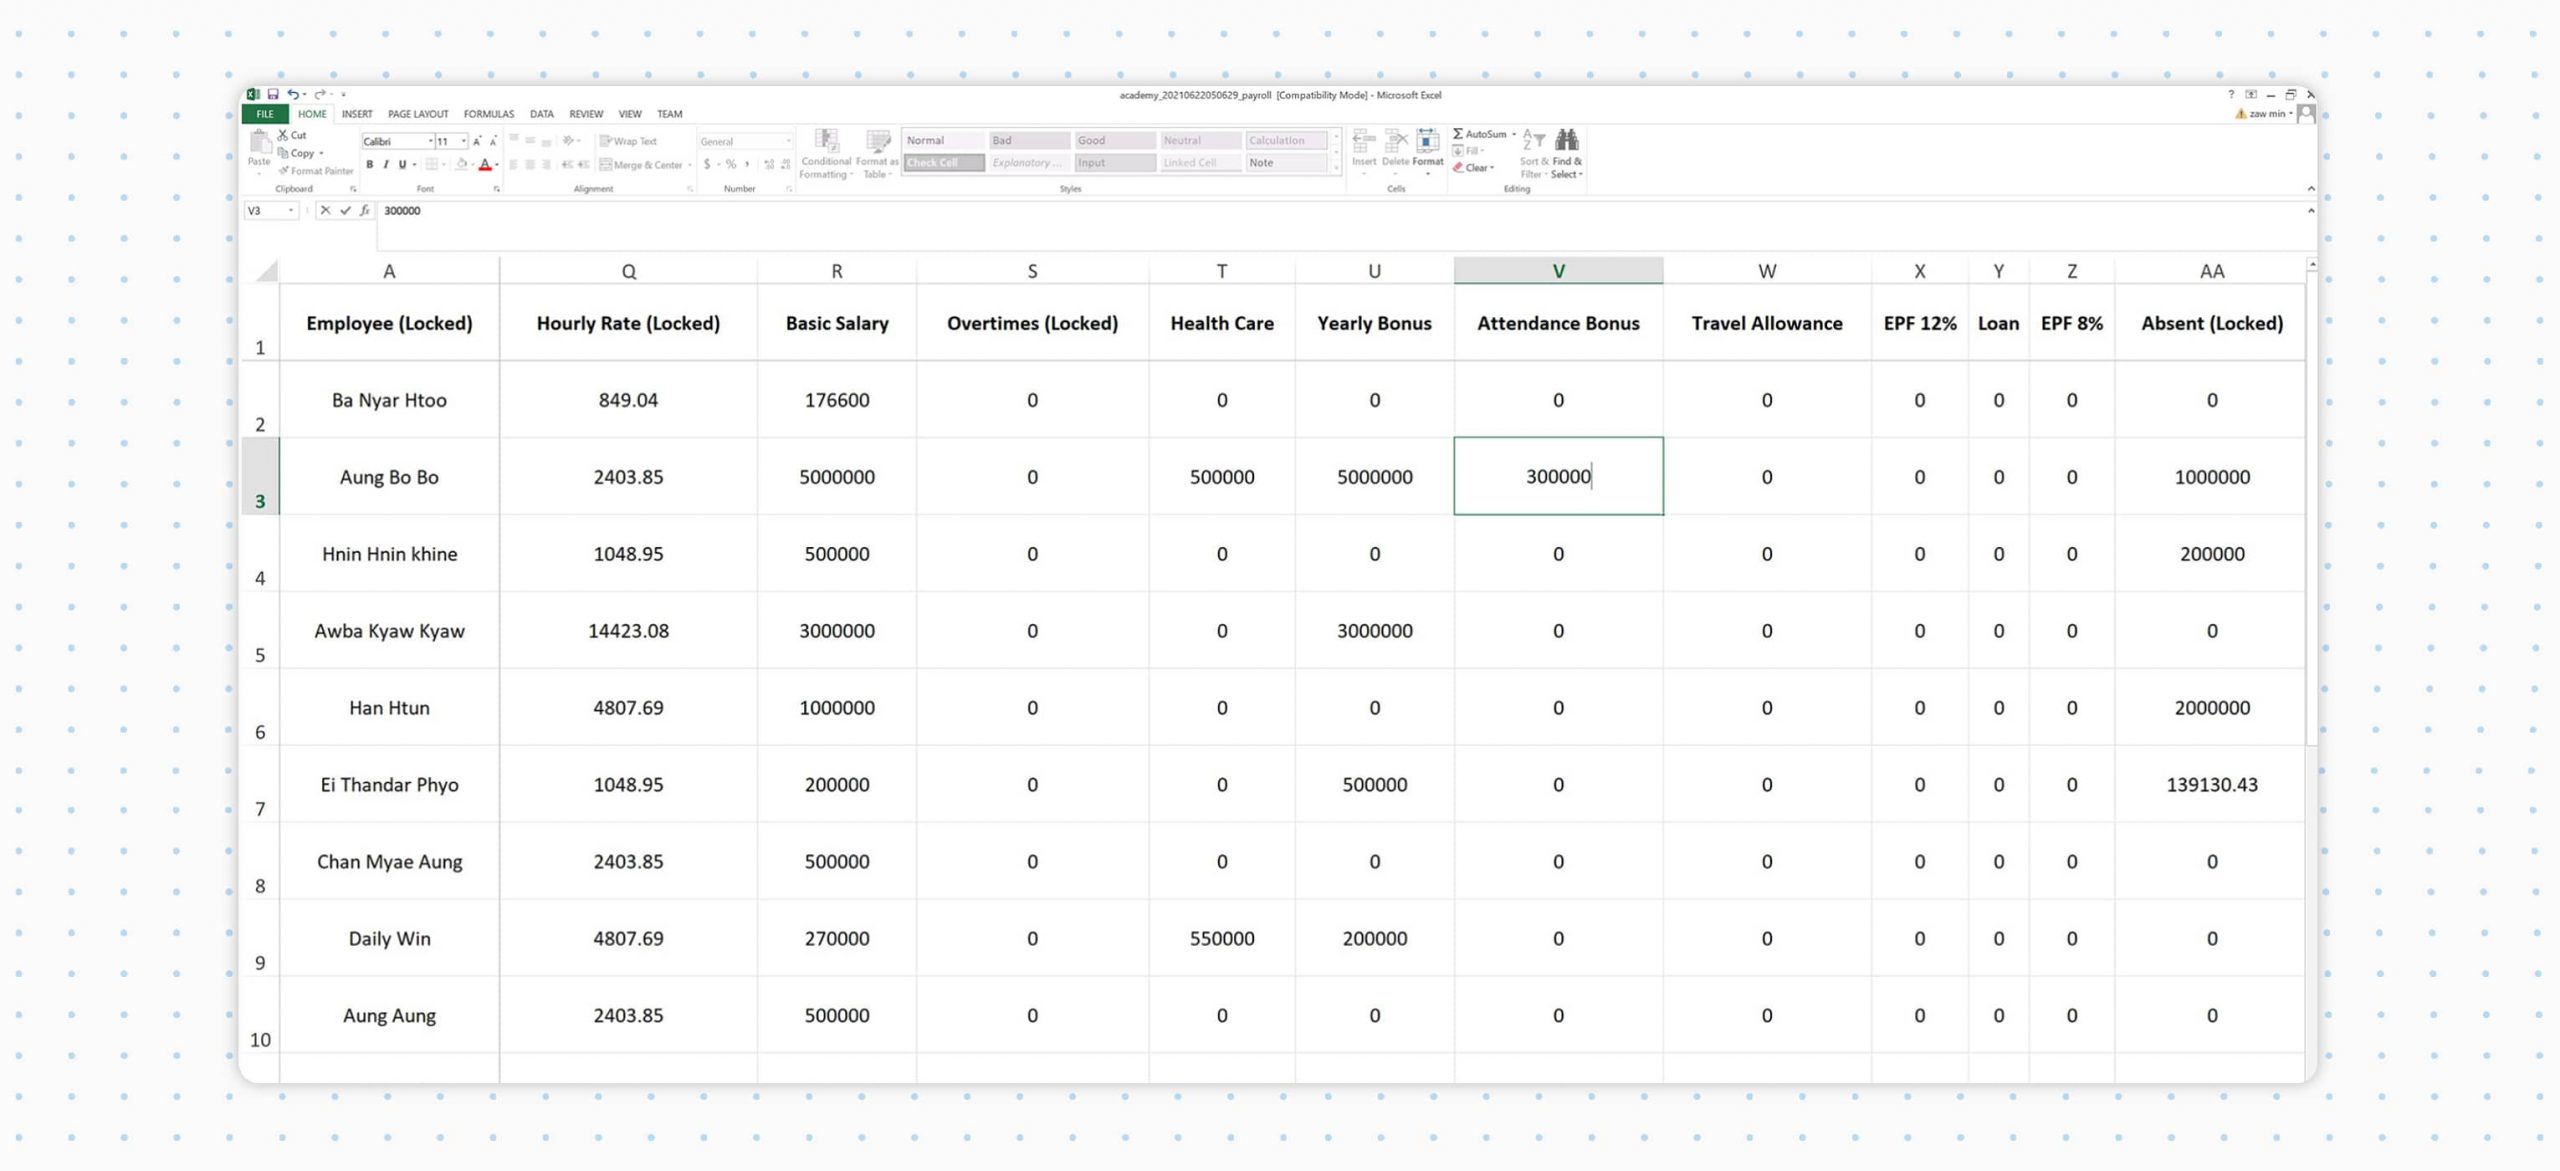The height and width of the screenshot is (1171, 2560).
Task: Open Format as Table menu
Action: pyautogui.click(x=877, y=154)
